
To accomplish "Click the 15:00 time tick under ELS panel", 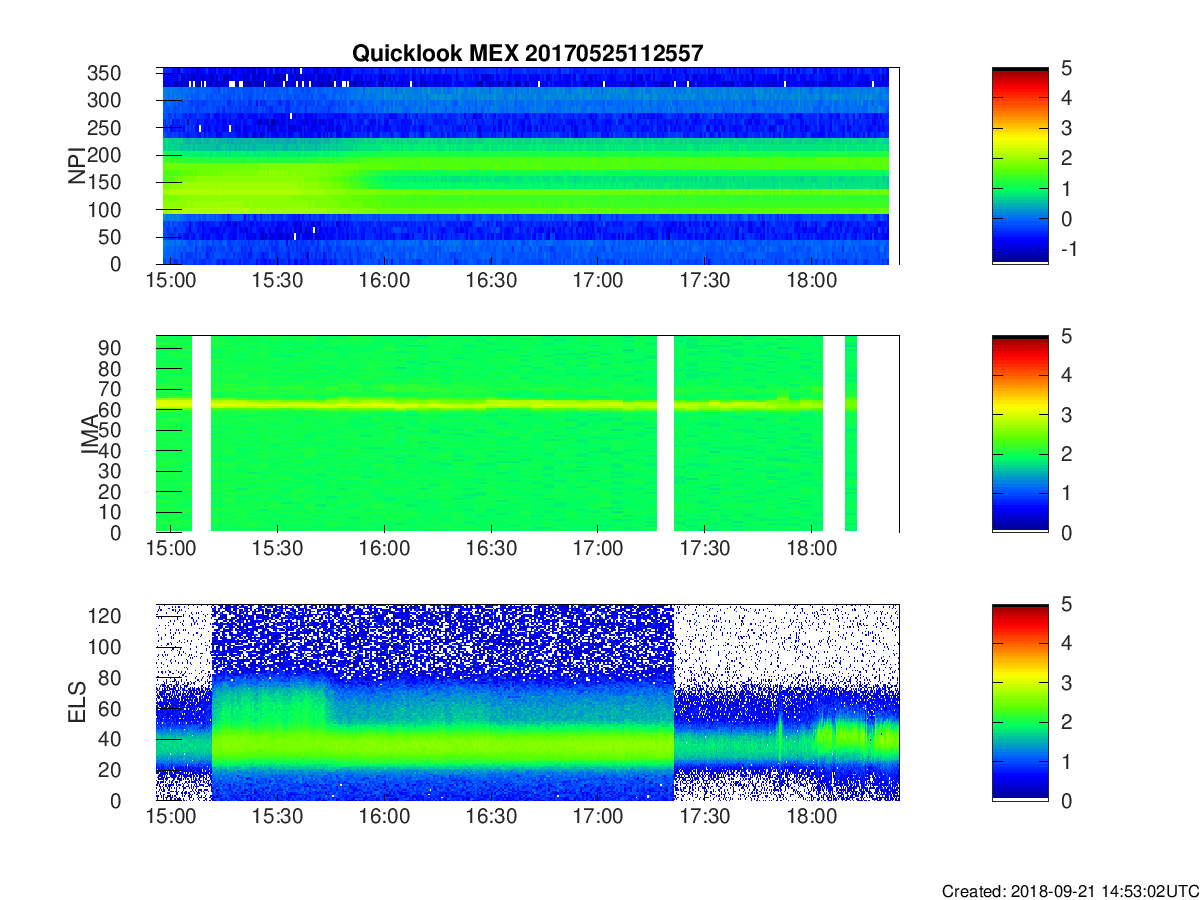I will tap(171, 817).
